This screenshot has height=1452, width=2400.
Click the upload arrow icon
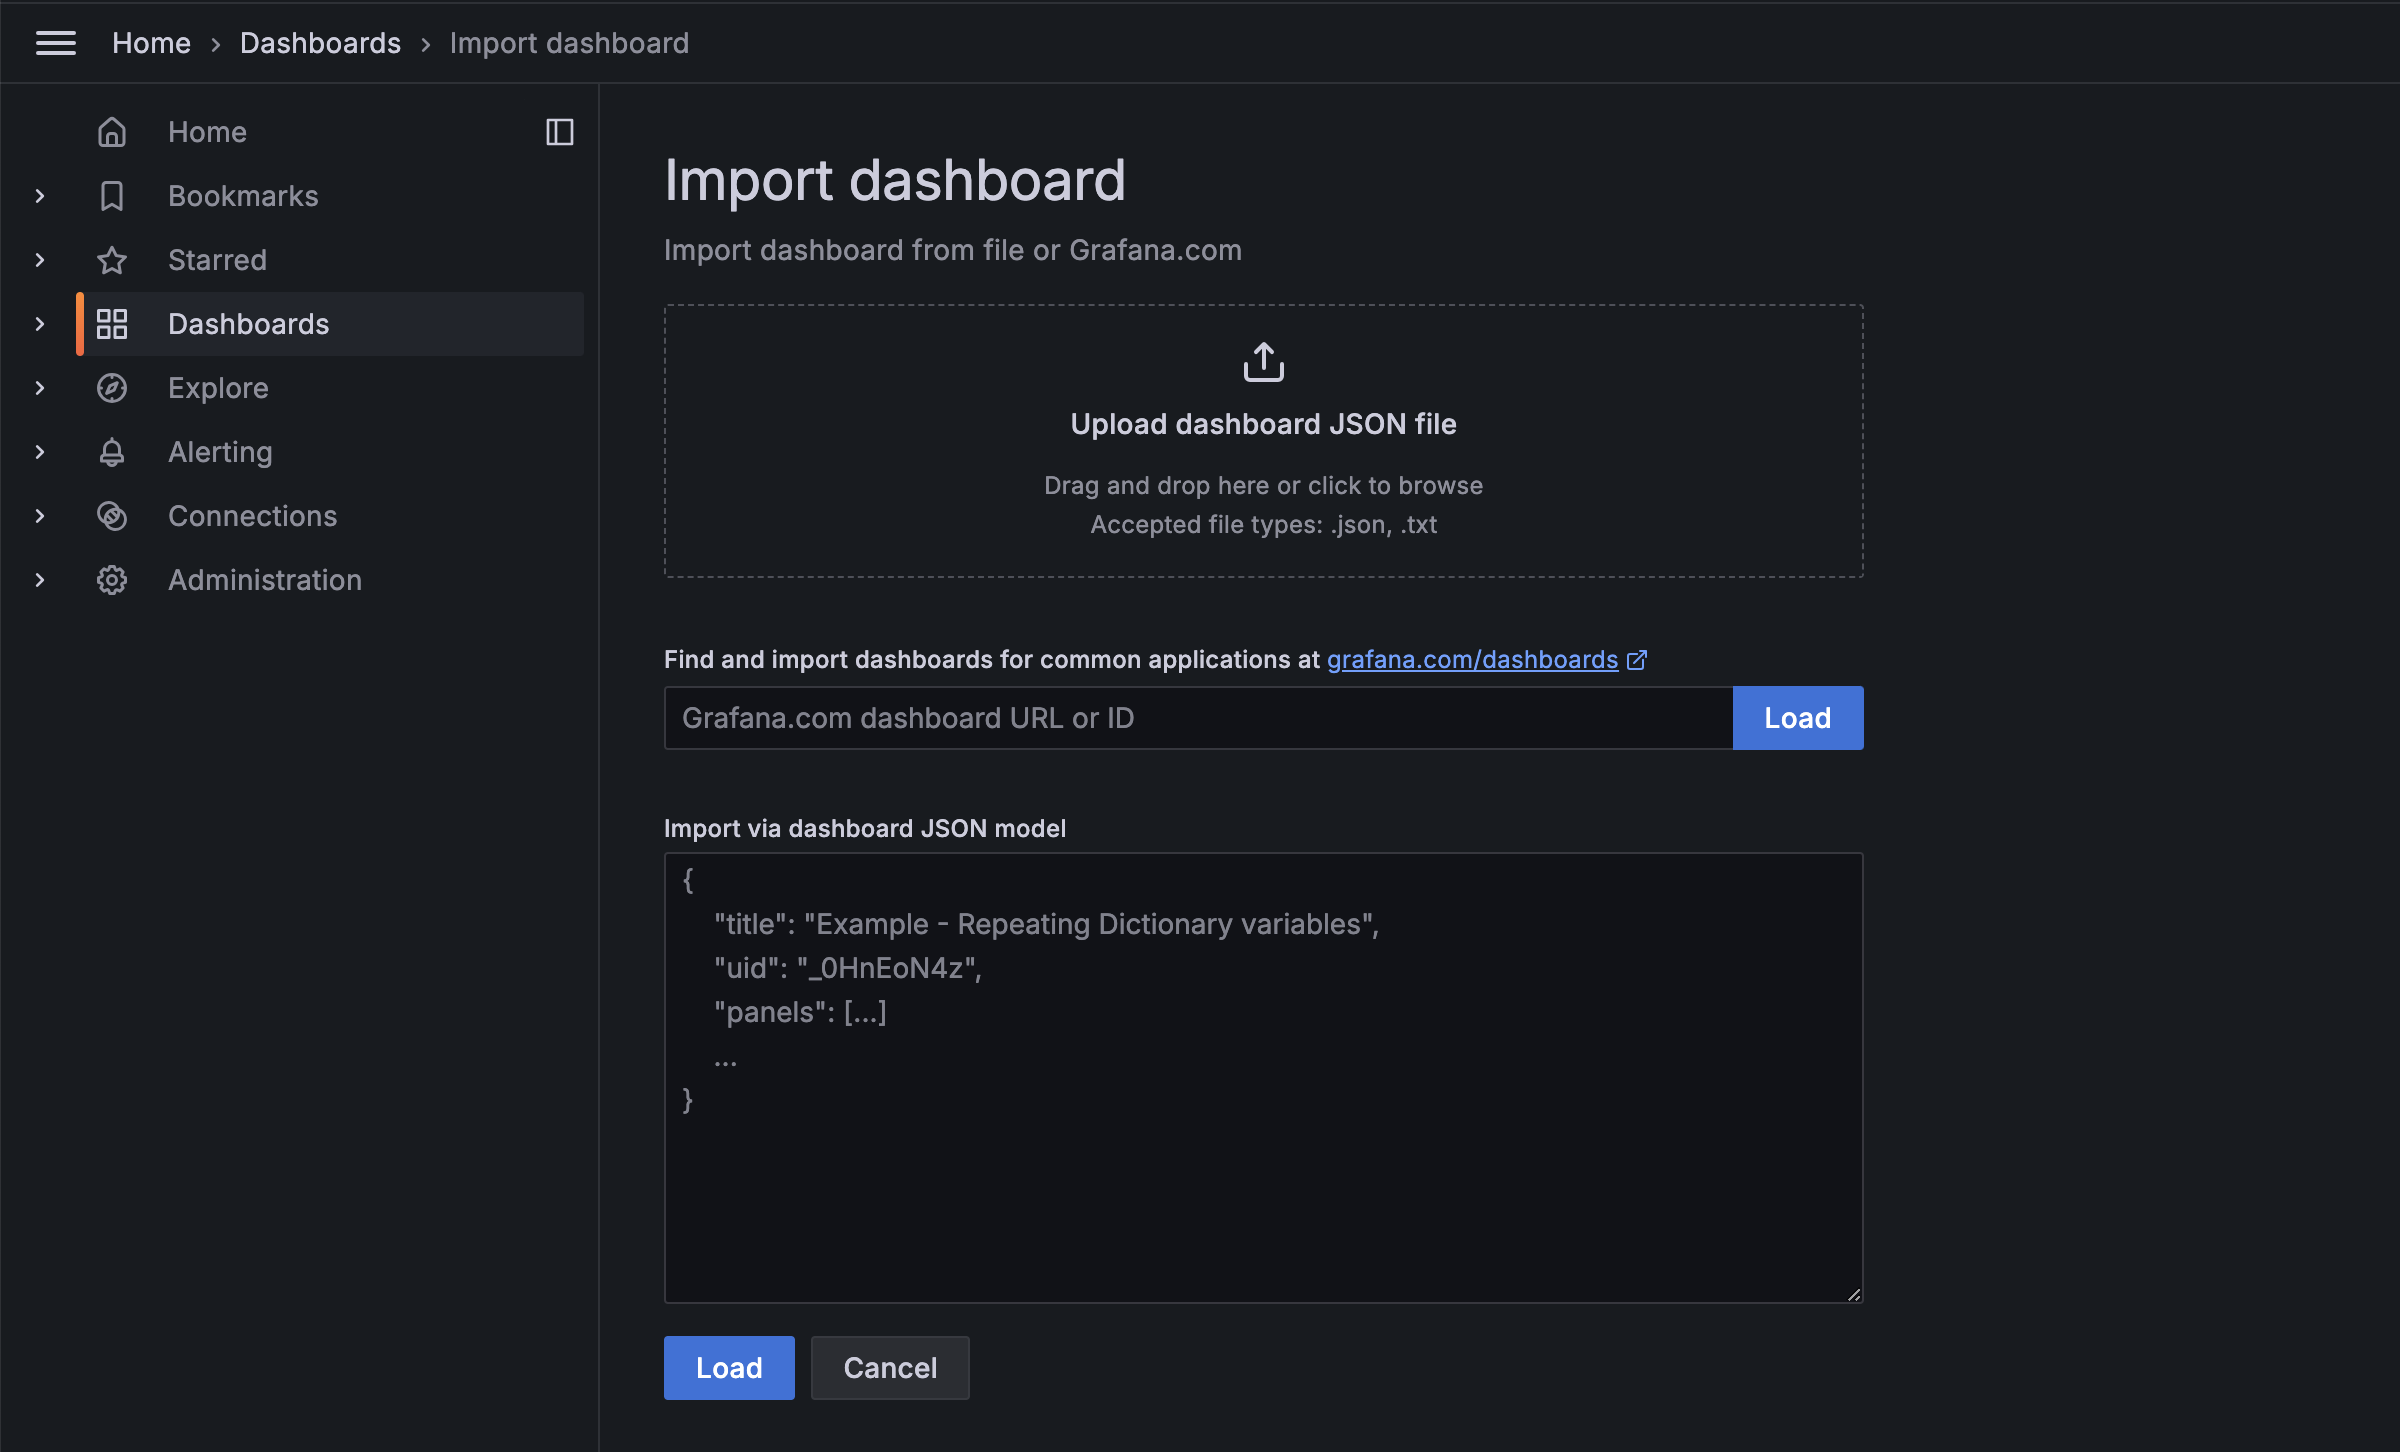pos(1264,362)
